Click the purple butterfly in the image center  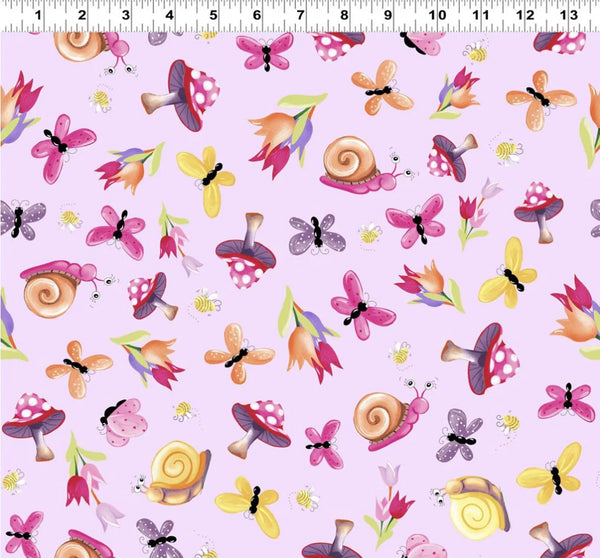(x=317, y=233)
